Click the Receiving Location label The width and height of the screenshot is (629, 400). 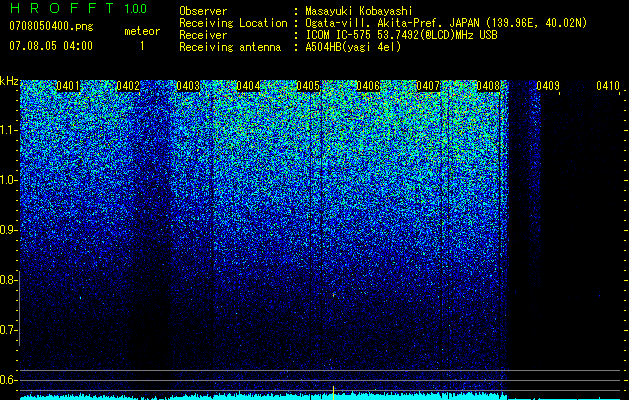coord(233,23)
